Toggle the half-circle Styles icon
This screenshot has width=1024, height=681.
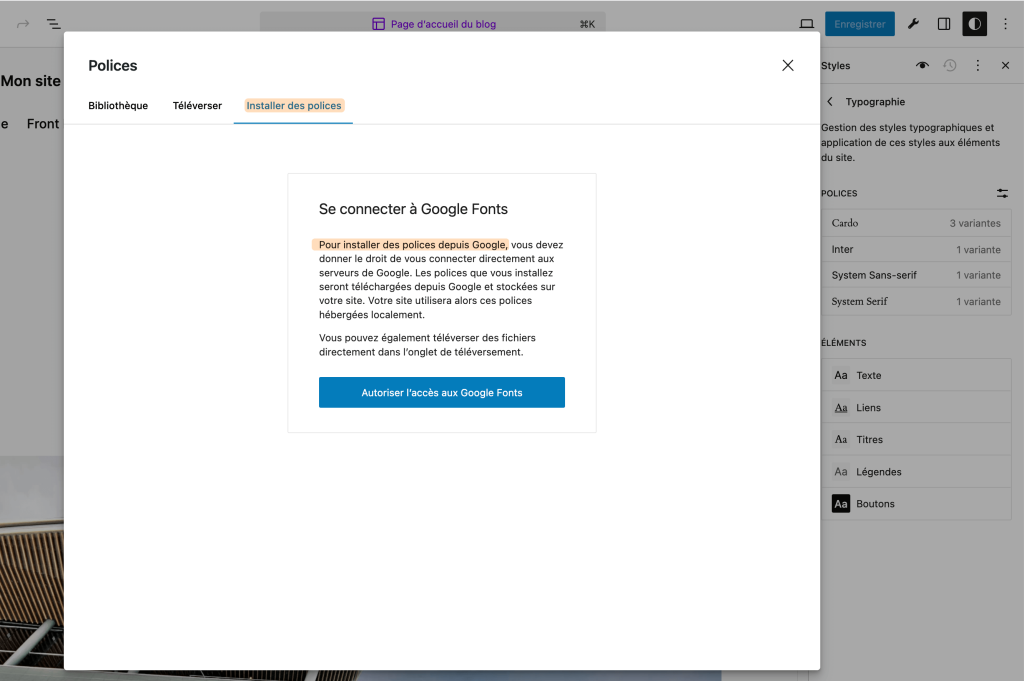(x=974, y=24)
